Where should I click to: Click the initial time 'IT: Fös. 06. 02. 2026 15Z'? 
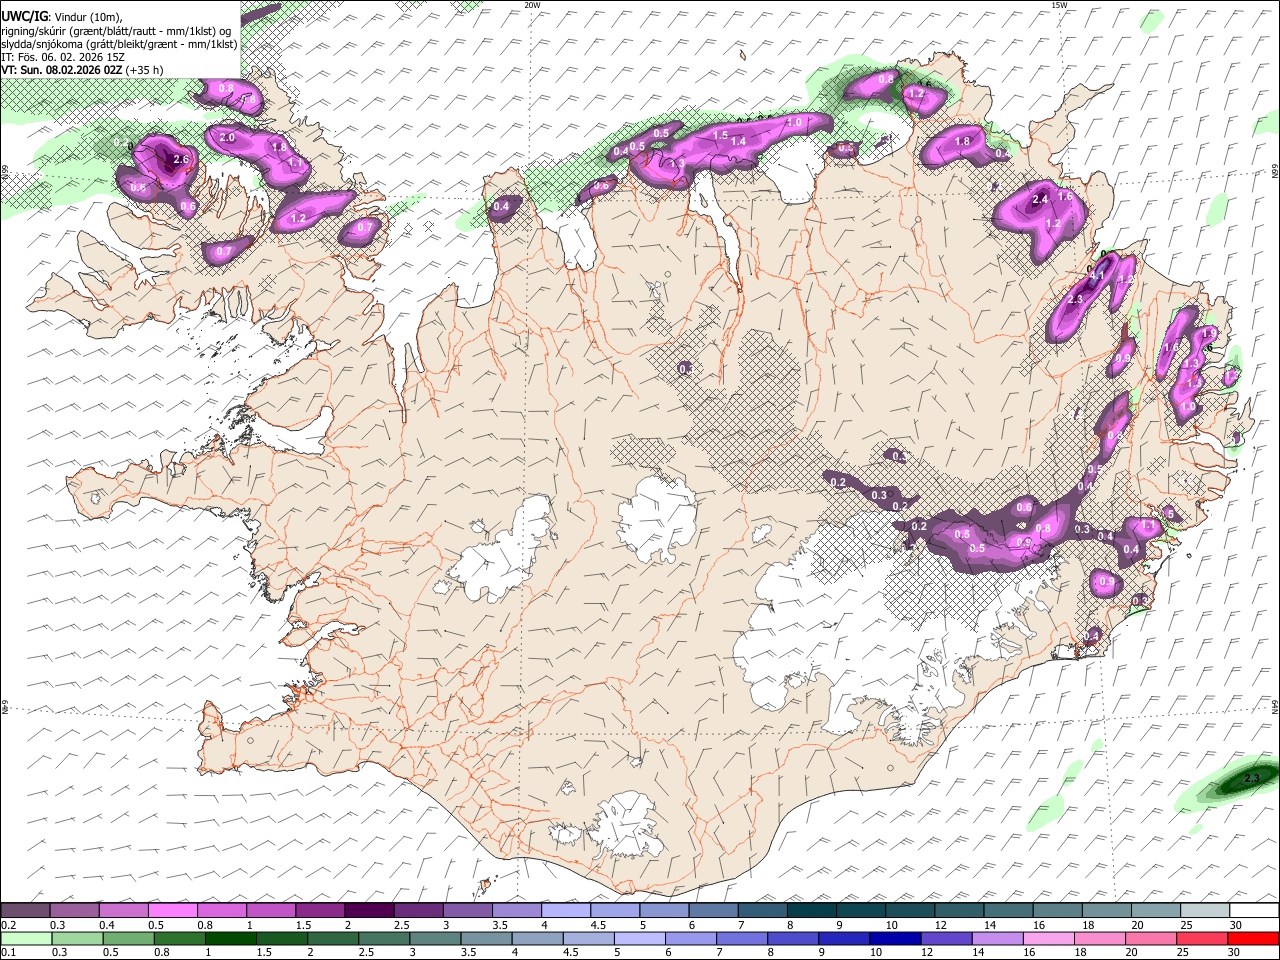point(62,57)
